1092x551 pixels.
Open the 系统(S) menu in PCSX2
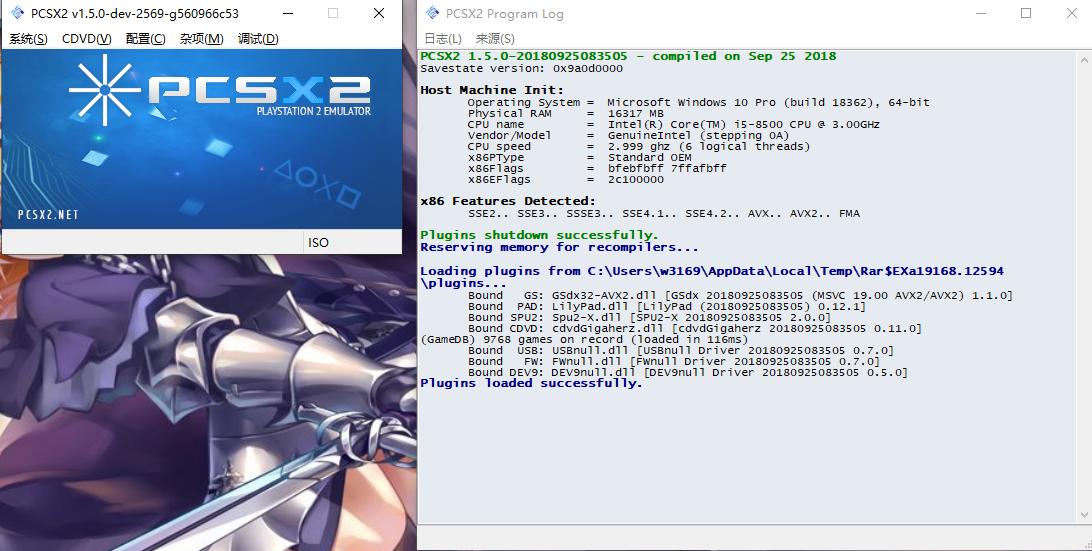pyautogui.click(x=29, y=39)
